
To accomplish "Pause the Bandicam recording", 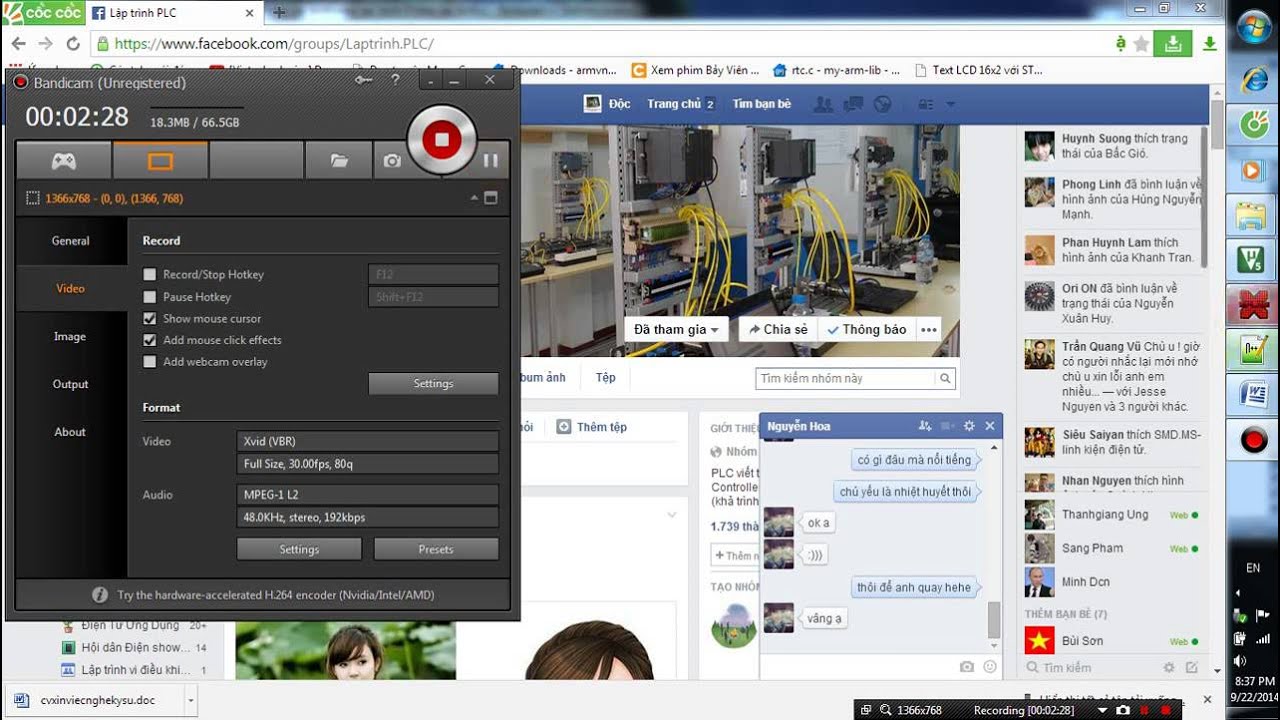I will click(x=490, y=160).
